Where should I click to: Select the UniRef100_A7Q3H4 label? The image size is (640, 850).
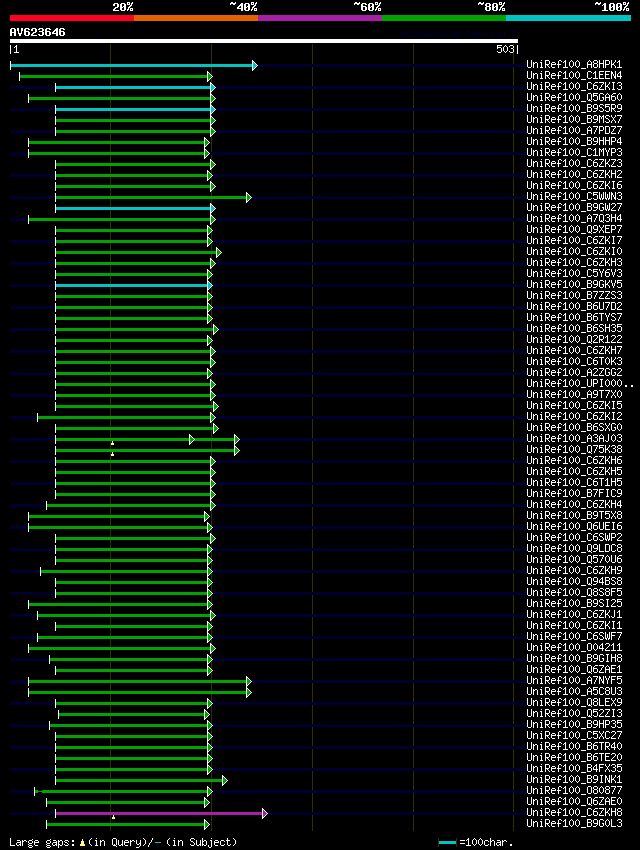(x=574, y=218)
